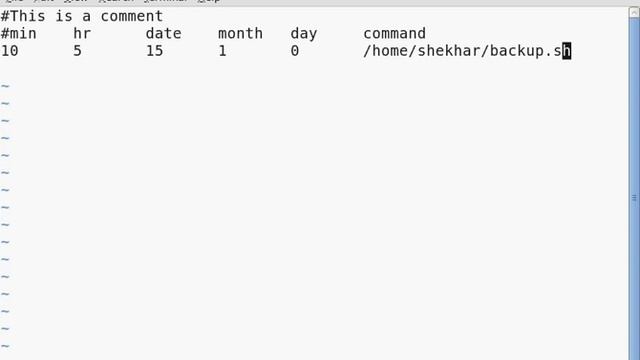This screenshot has height=360, width=640.
Task: Open the File menu in terminal
Action: [x=15, y=1]
